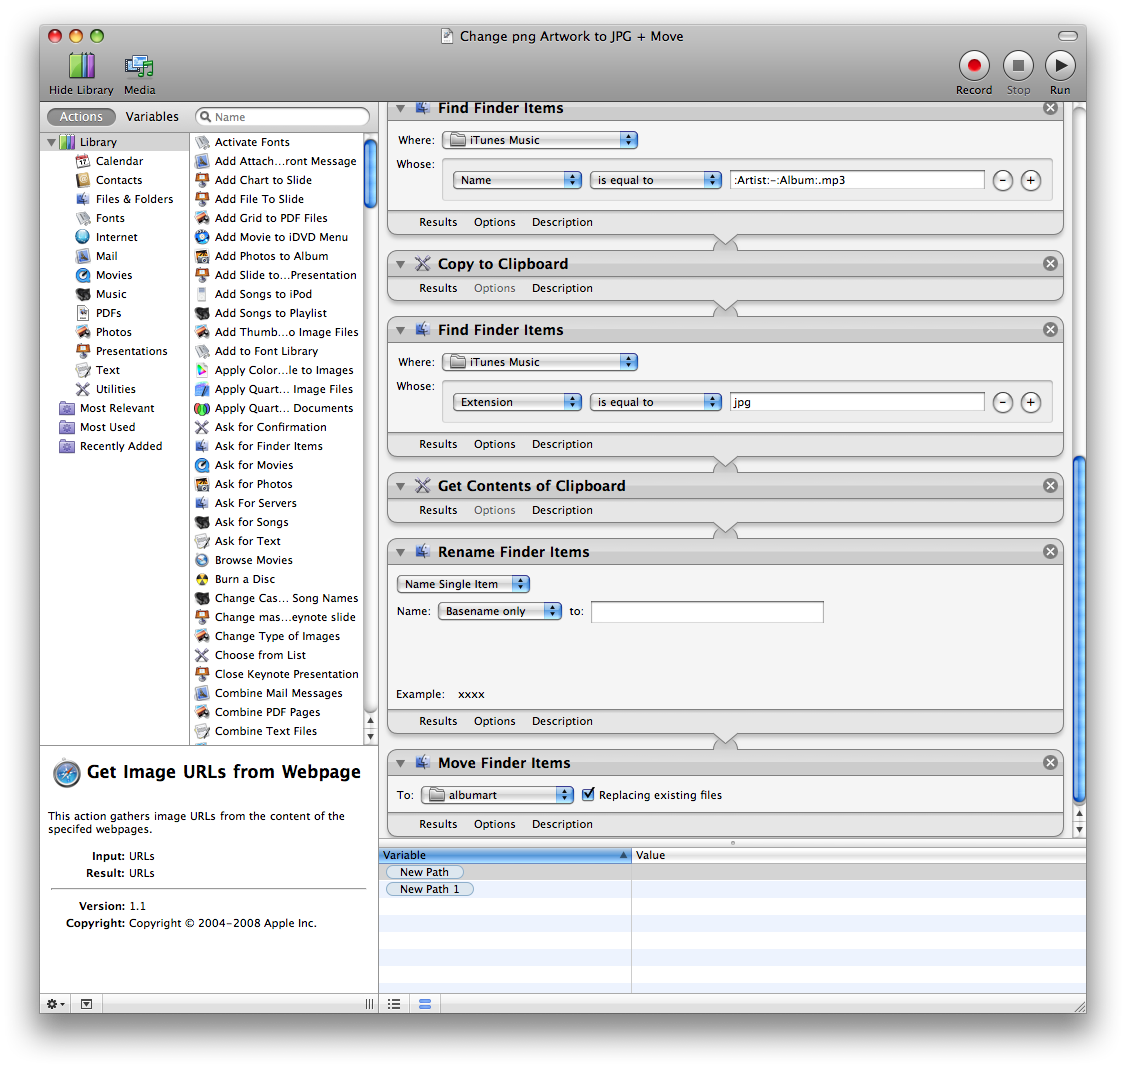Switch to the Variables tab
This screenshot has width=1126, height=1068.
tap(152, 116)
